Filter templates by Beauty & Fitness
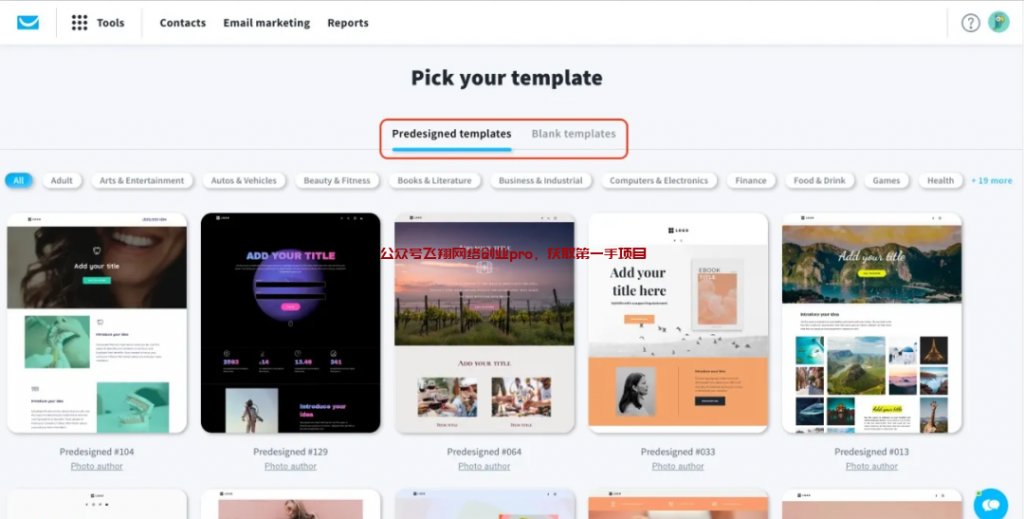 pos(337,181)
